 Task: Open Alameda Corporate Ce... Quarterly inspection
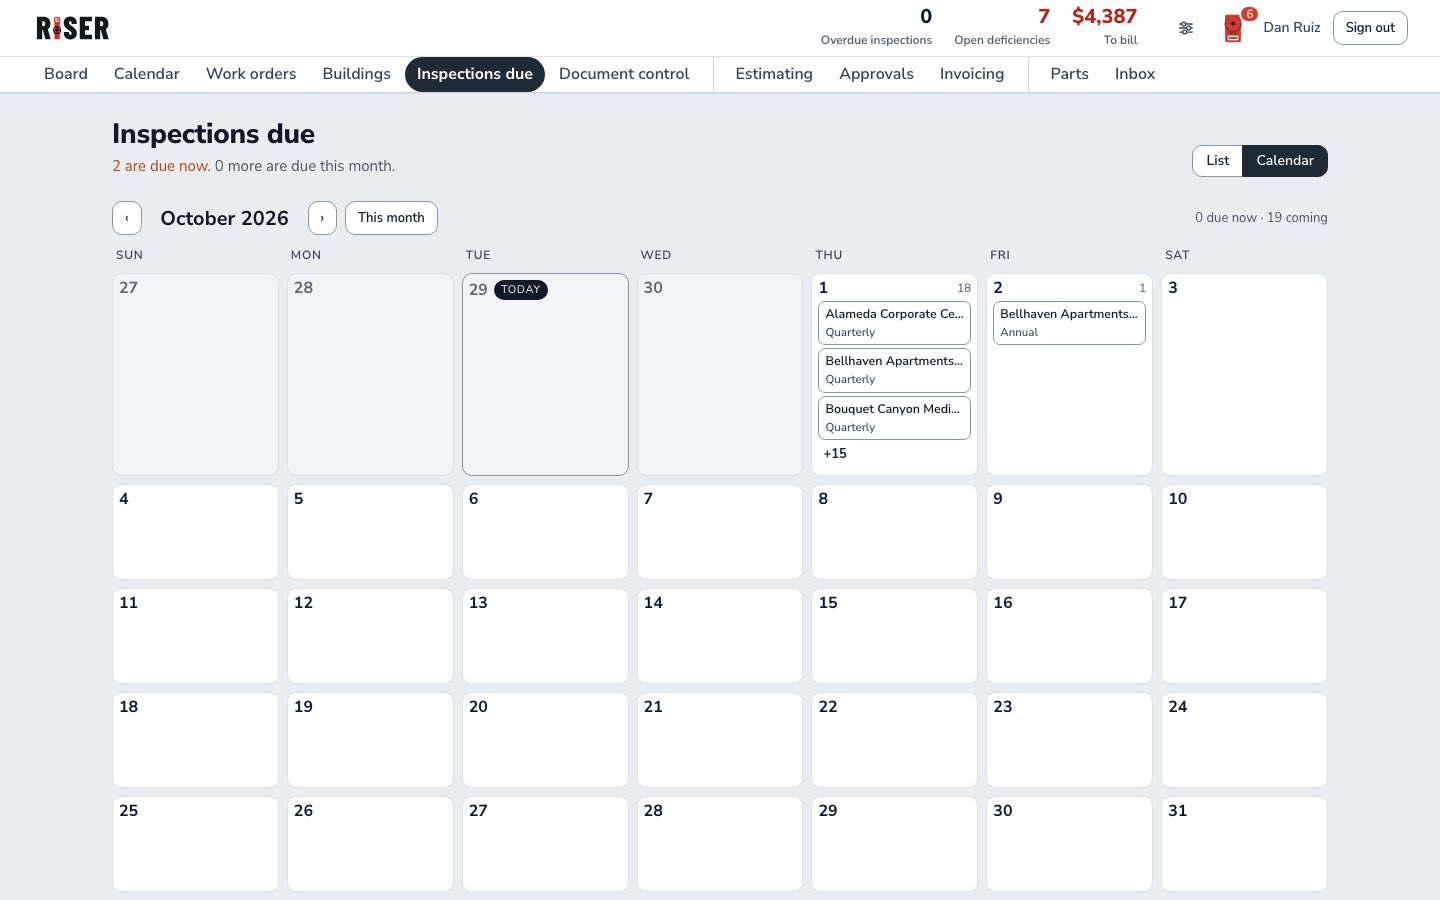click(x=894, y=323)
